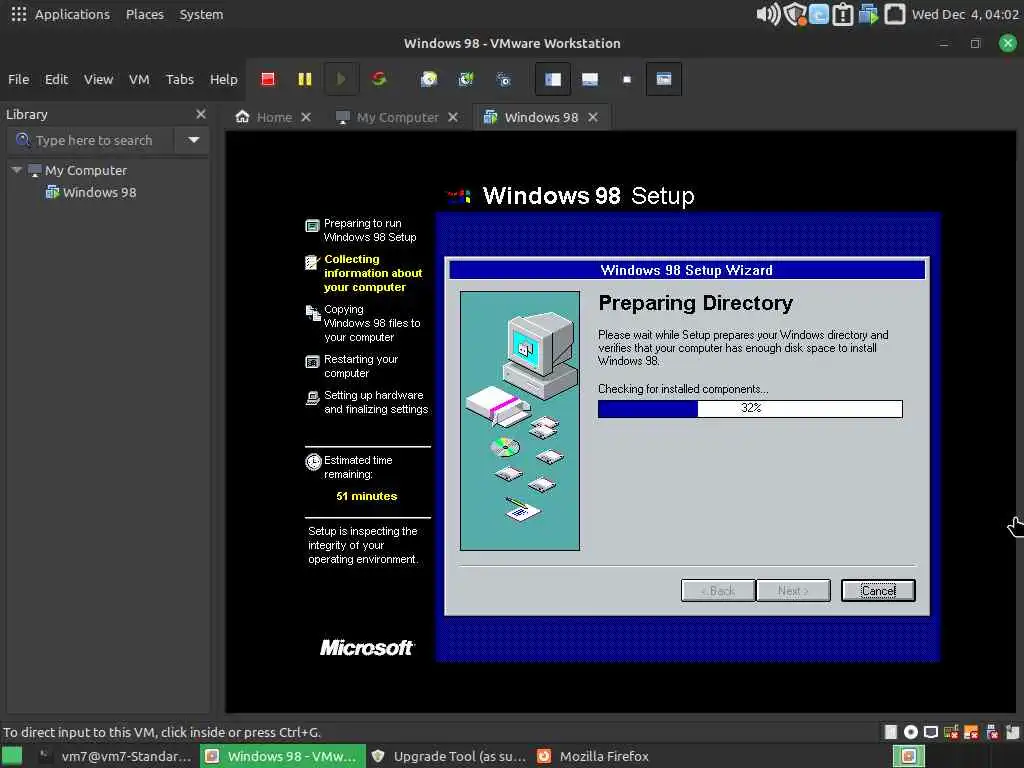This screenshot has height=768, width=1024.
Task: Open the Edit menu
Action: pyautogui.click(x=56, y=79)
